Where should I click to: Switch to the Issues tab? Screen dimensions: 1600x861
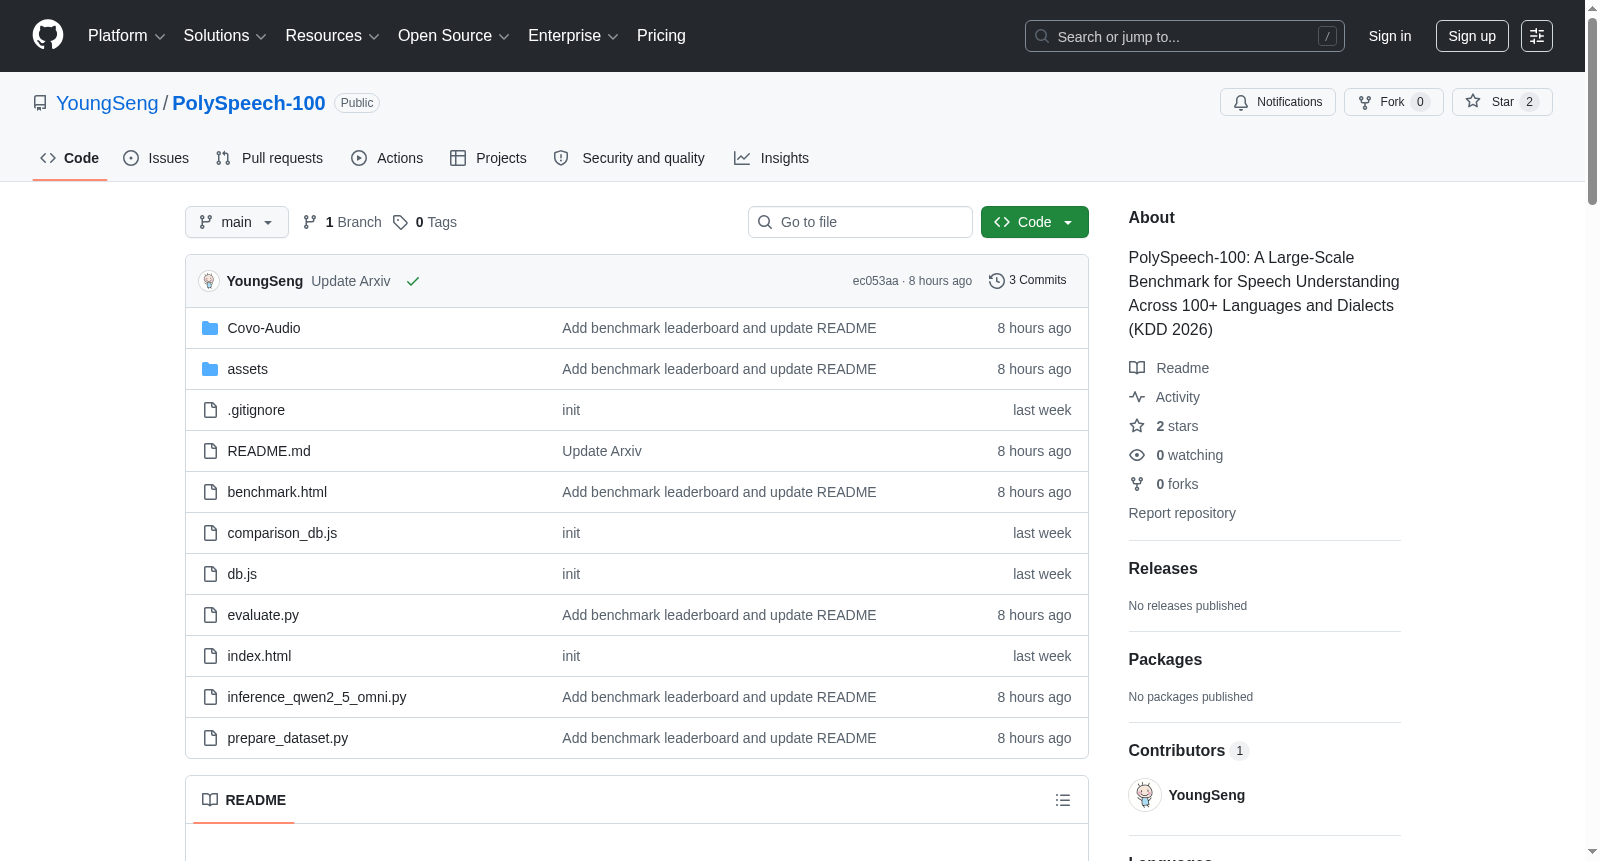tap(156, 158)
